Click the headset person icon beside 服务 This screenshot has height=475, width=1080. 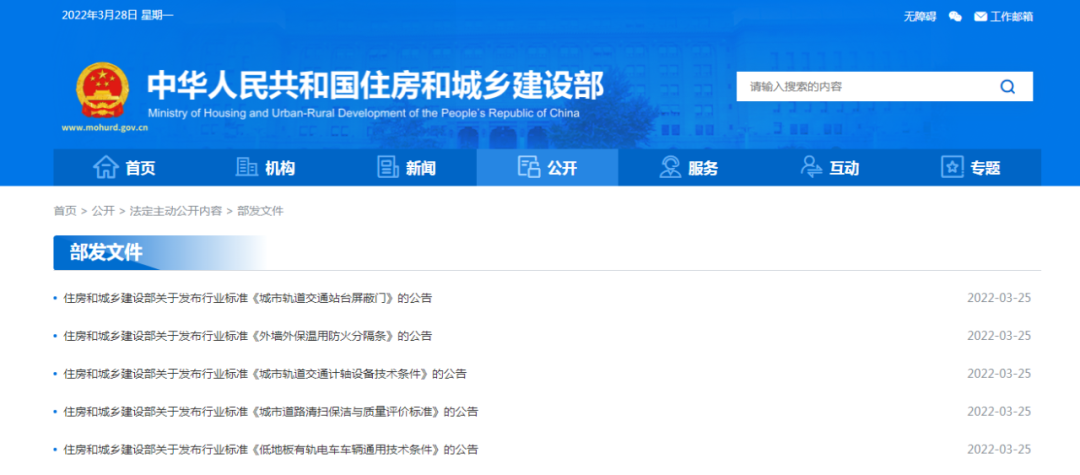coord(669,167)
